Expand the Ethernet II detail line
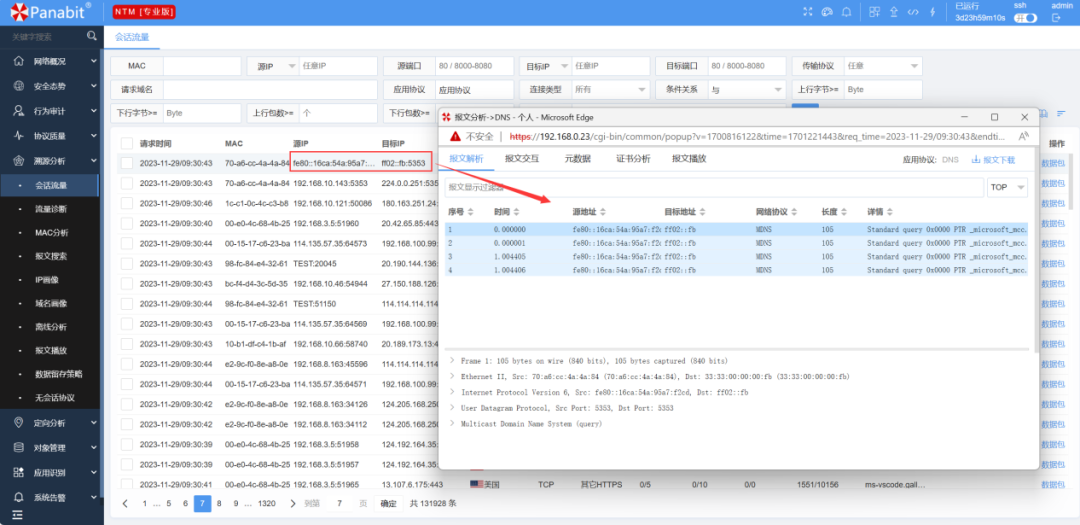 (452, 376)
